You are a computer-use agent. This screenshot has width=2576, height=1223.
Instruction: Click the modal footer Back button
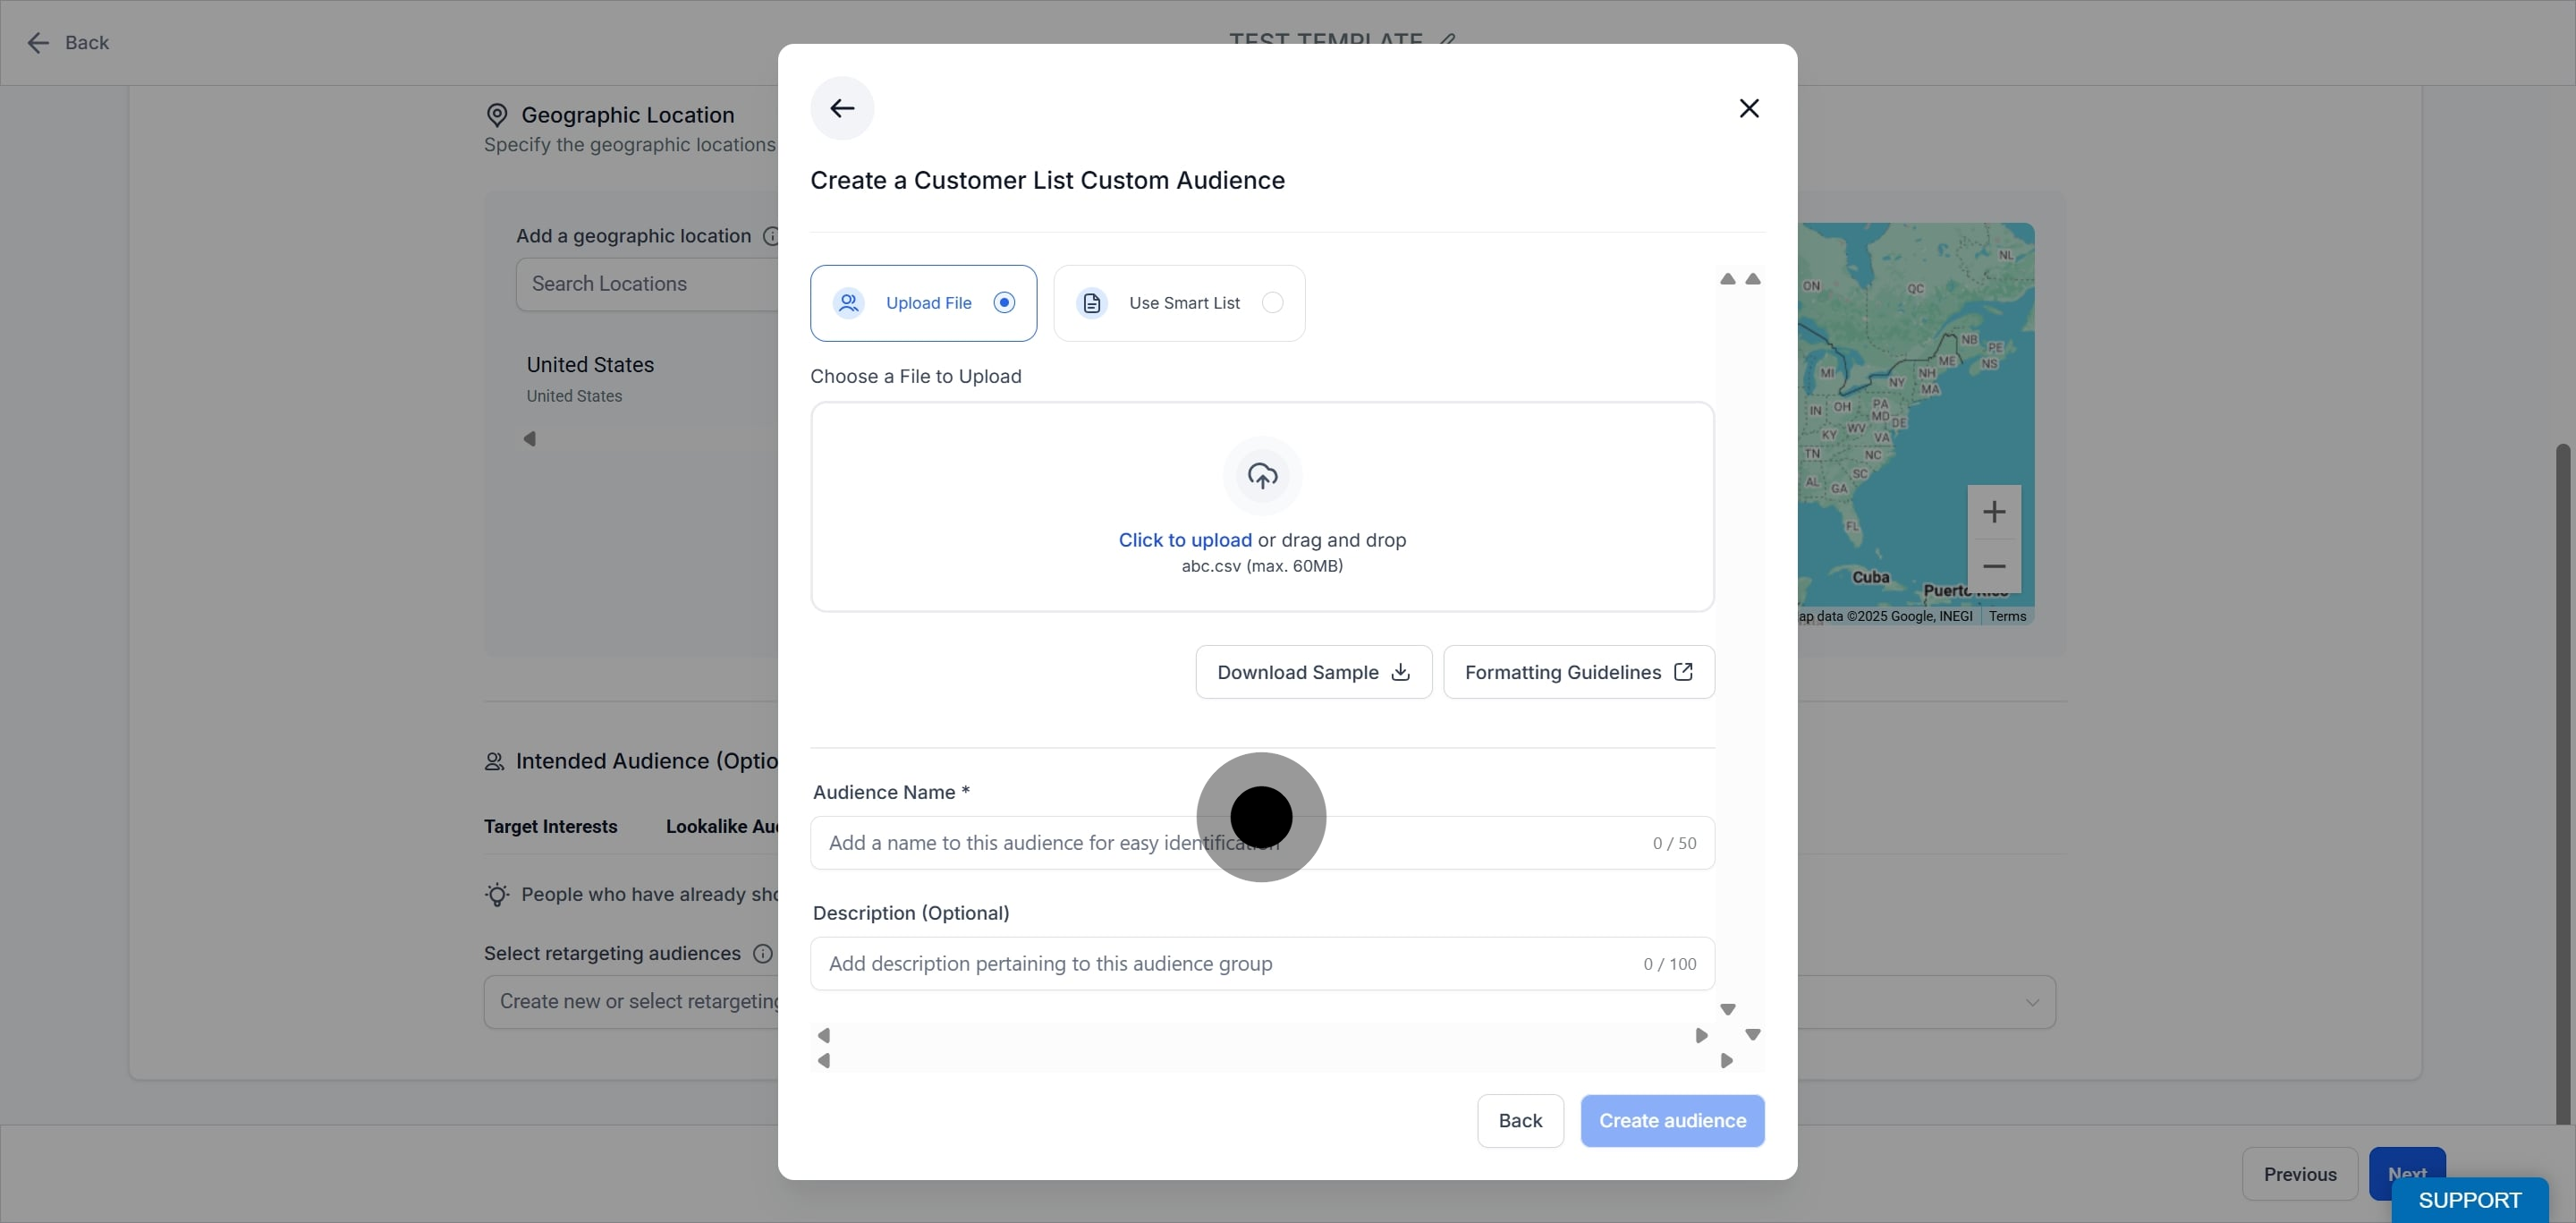click(1520, 1120)
